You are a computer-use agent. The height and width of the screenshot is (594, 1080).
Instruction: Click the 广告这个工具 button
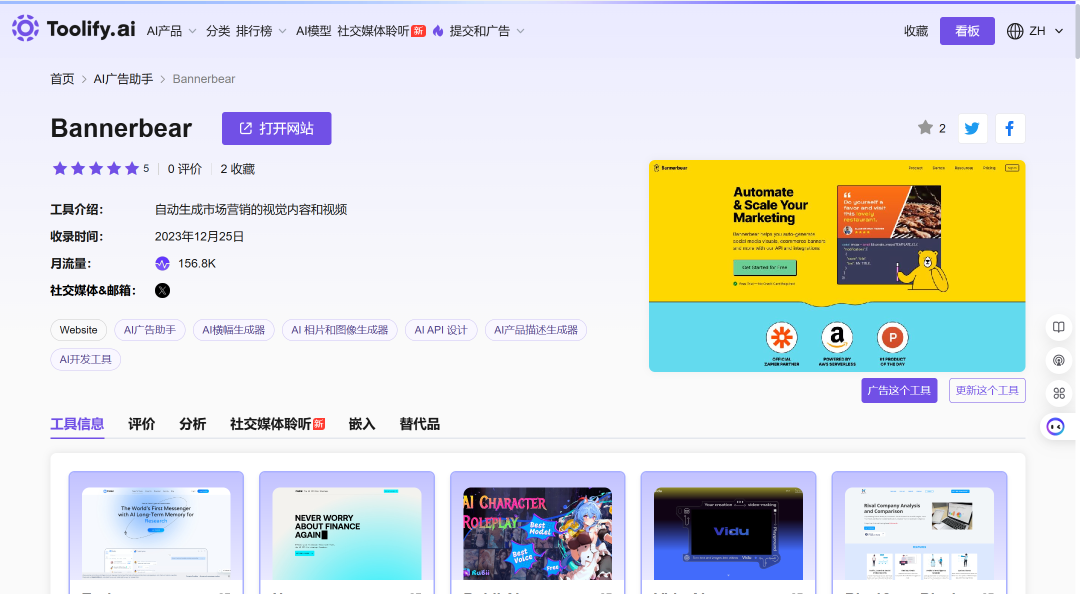(899, 391)
